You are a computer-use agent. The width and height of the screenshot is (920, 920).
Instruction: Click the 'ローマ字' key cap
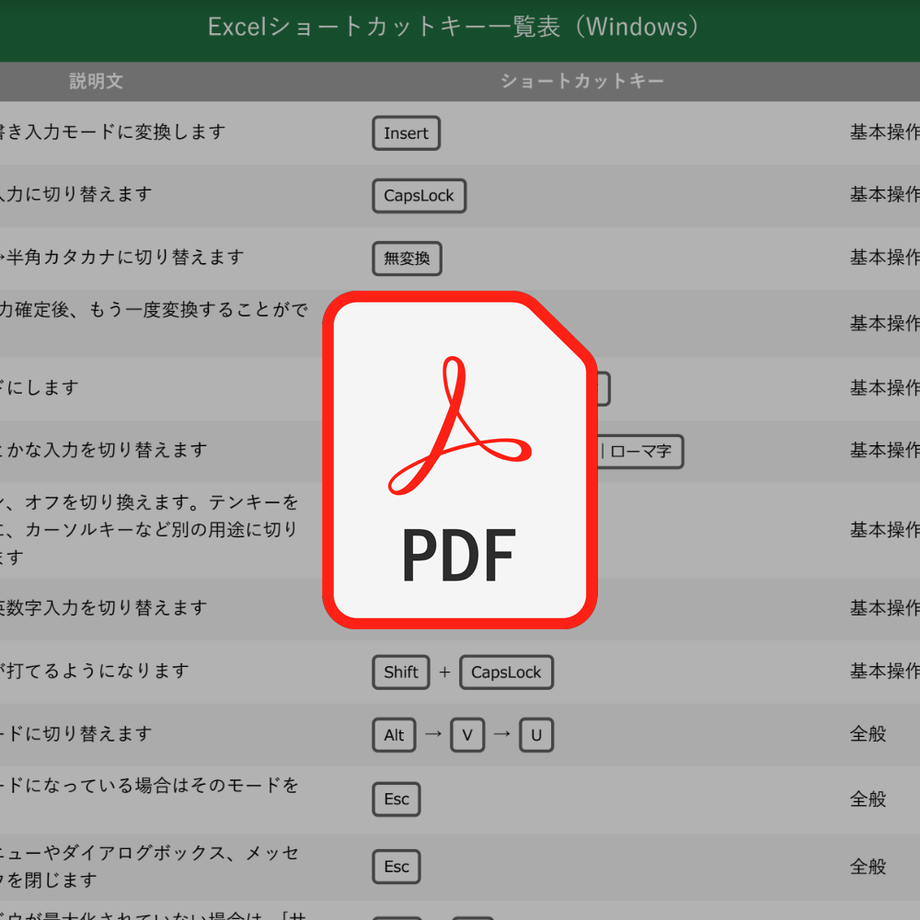pyautogui.click(x=641, y=451)
